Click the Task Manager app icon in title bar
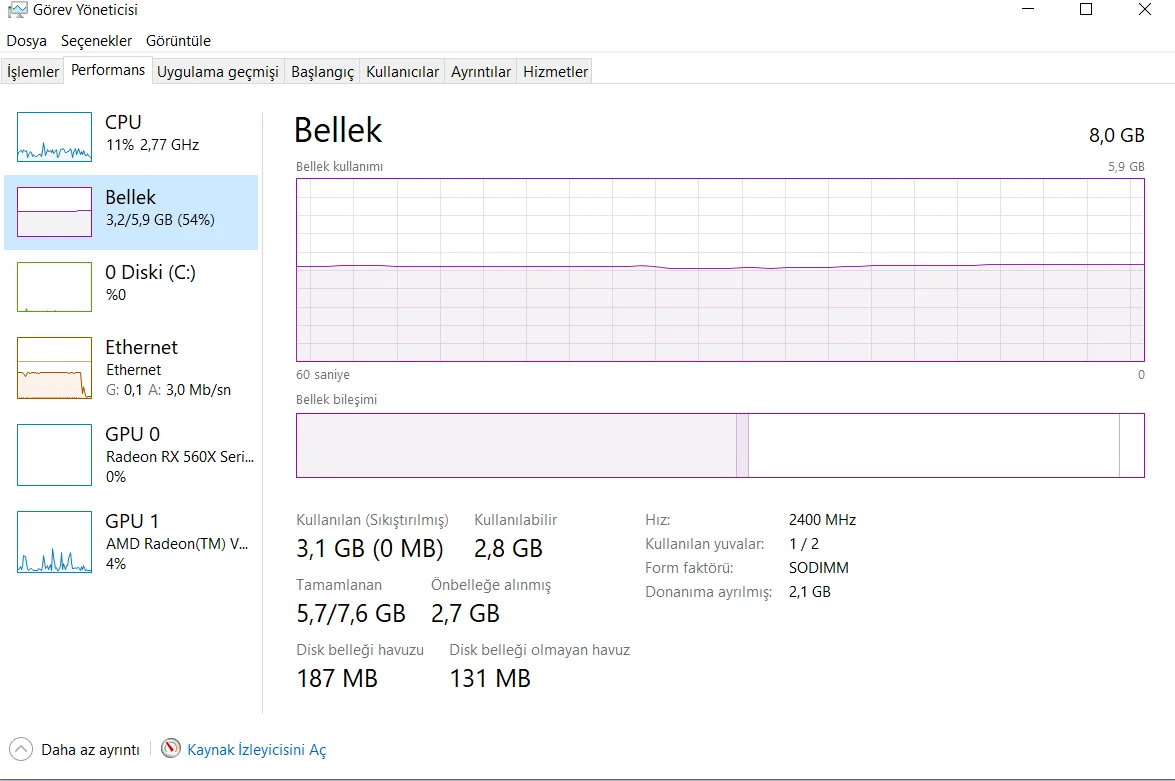The image size is (1175, 781). point(17,10)
